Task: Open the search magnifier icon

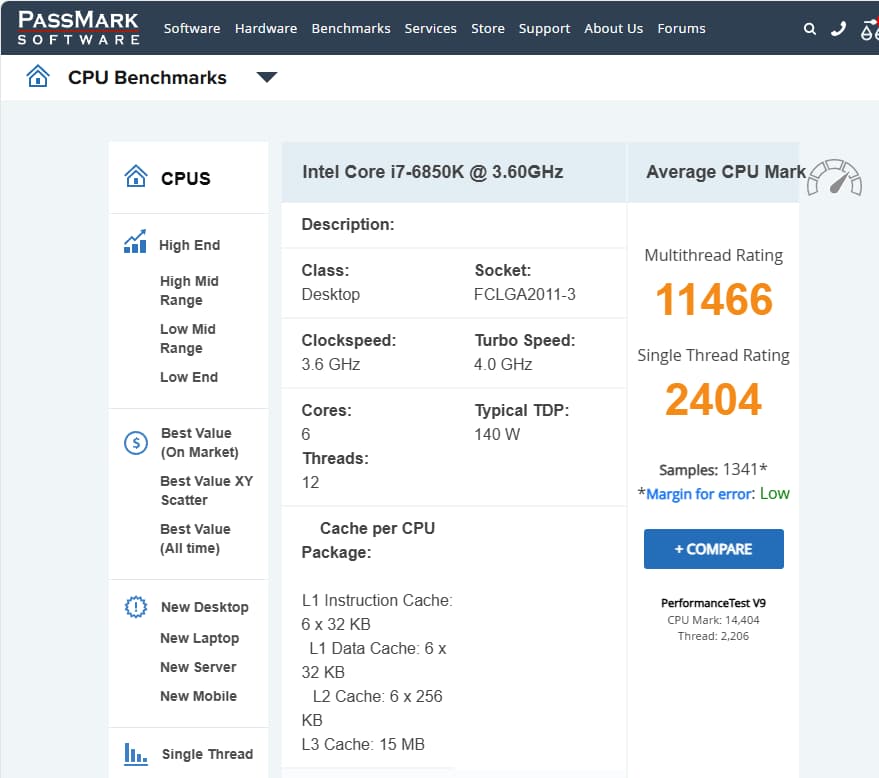Action: (809, 29)
